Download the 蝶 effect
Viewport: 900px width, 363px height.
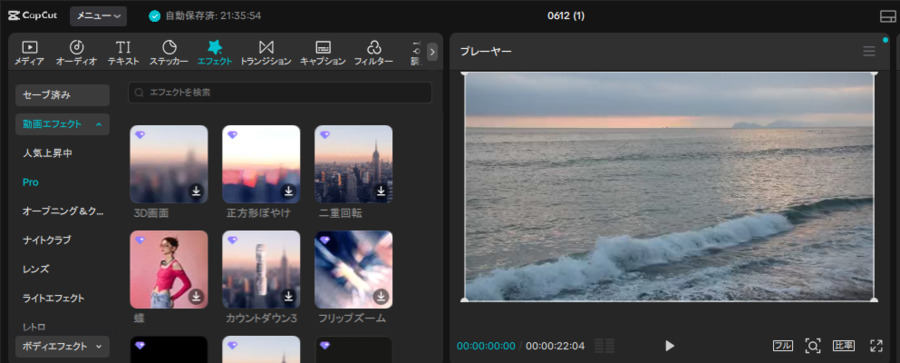tap(196, 296)
